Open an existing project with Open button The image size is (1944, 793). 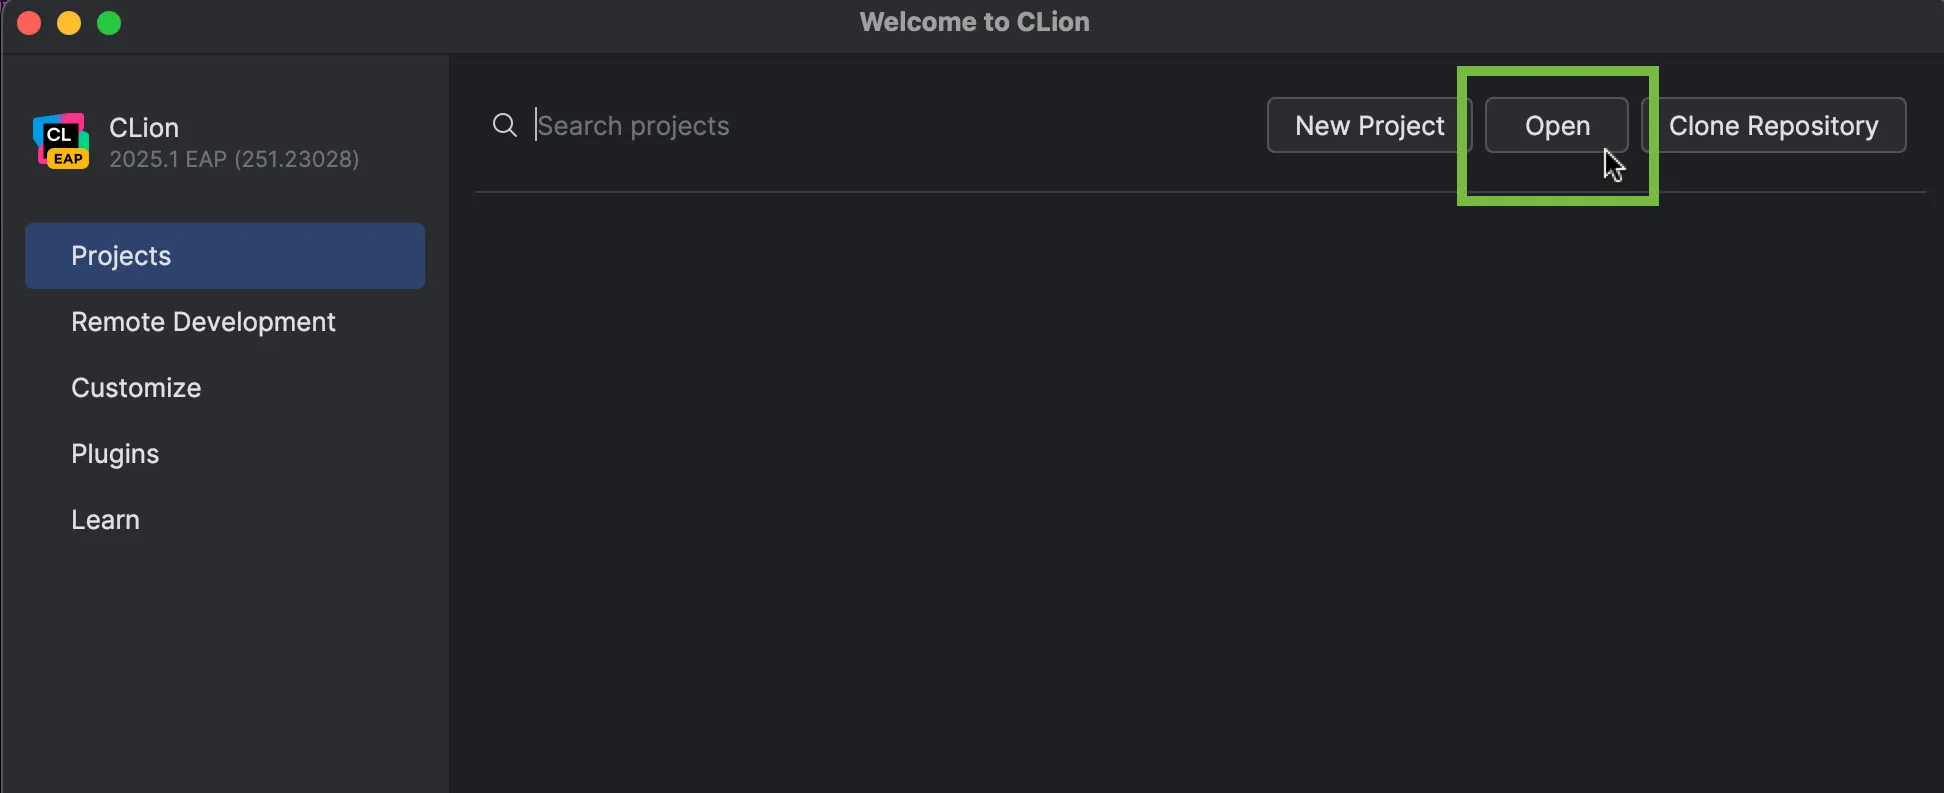point(1556,126)
